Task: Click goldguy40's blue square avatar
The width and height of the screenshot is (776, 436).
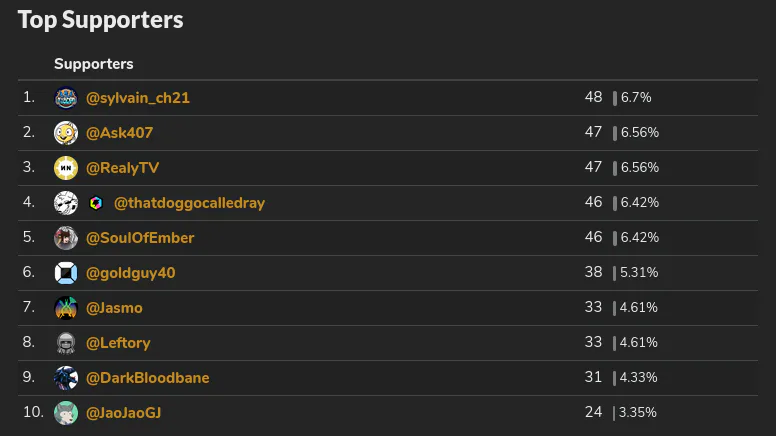Action: (66, 273)
